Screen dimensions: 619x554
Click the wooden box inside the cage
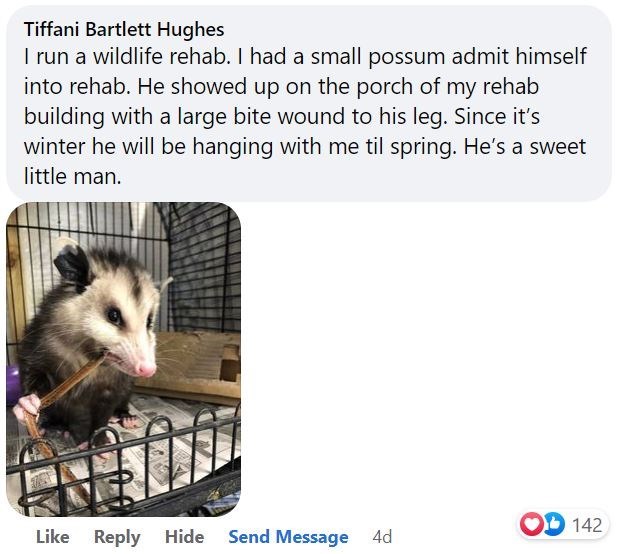(197, 365)
